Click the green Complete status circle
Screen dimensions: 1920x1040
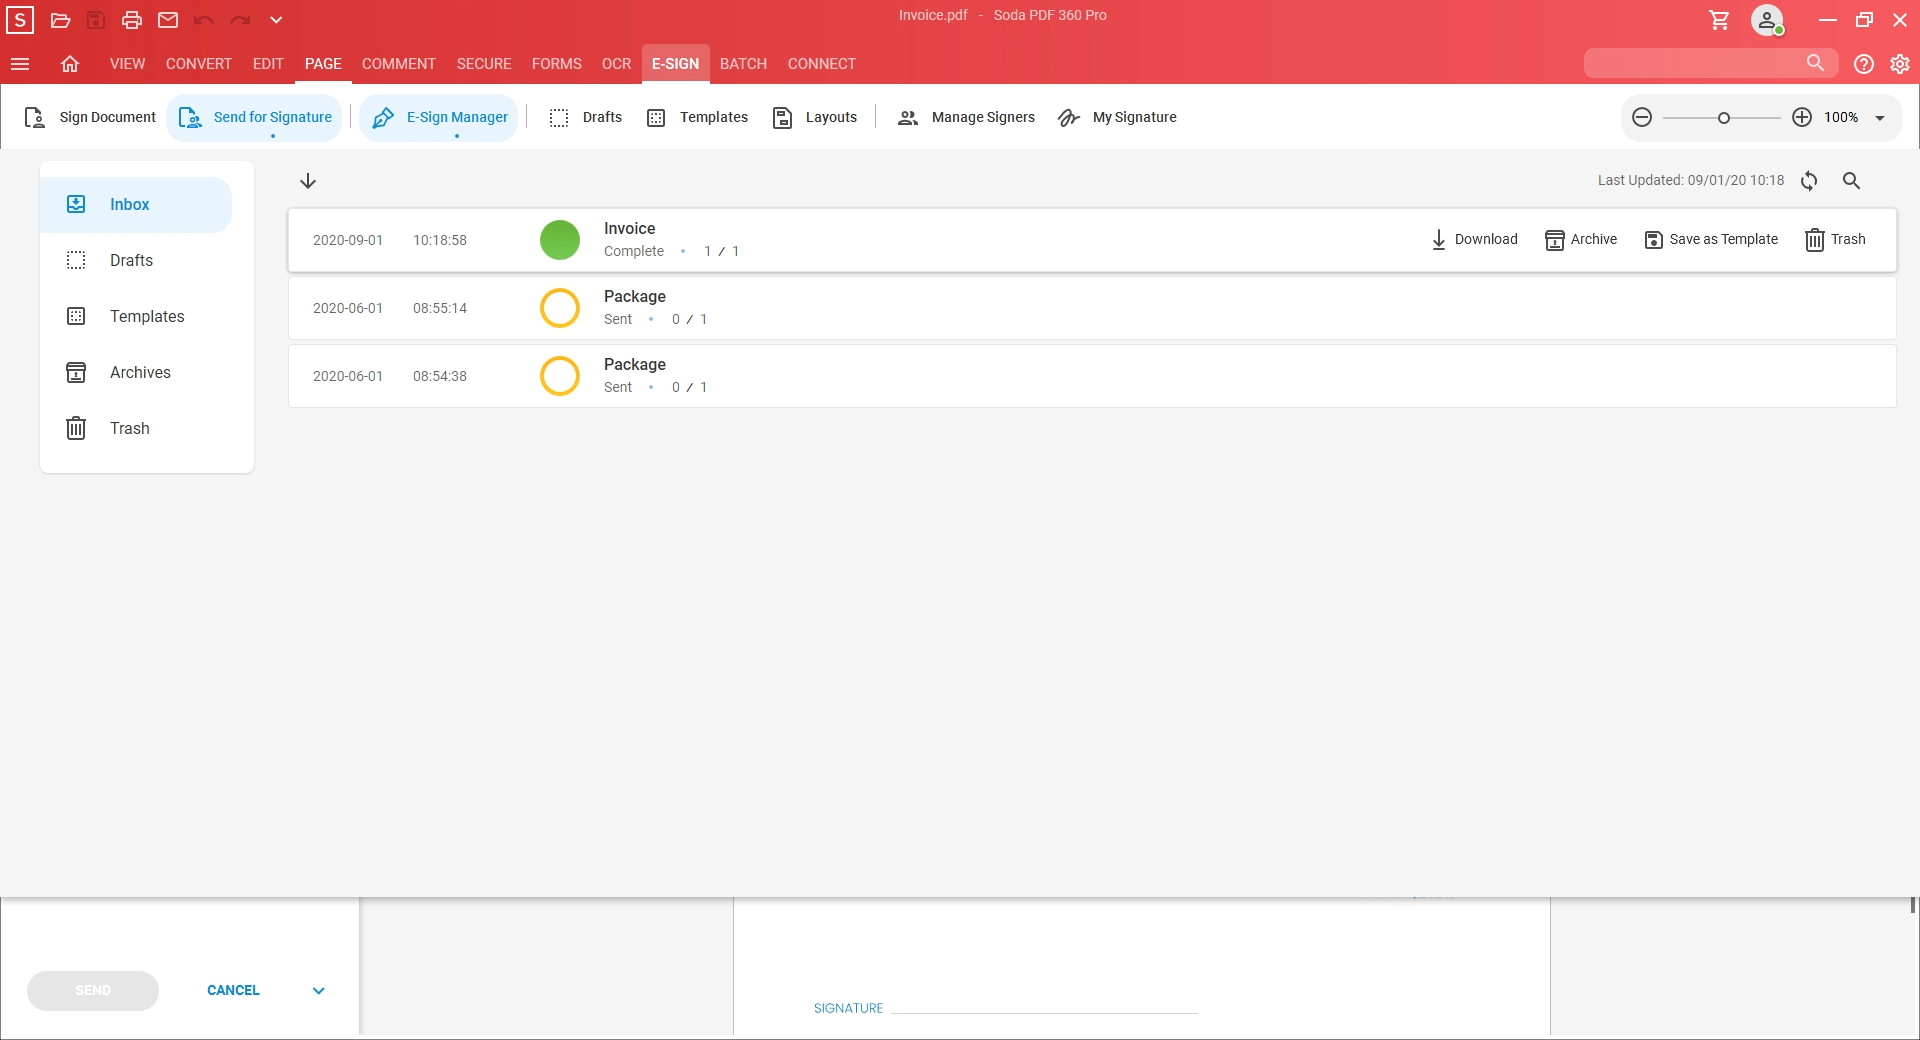coord(560,240)
